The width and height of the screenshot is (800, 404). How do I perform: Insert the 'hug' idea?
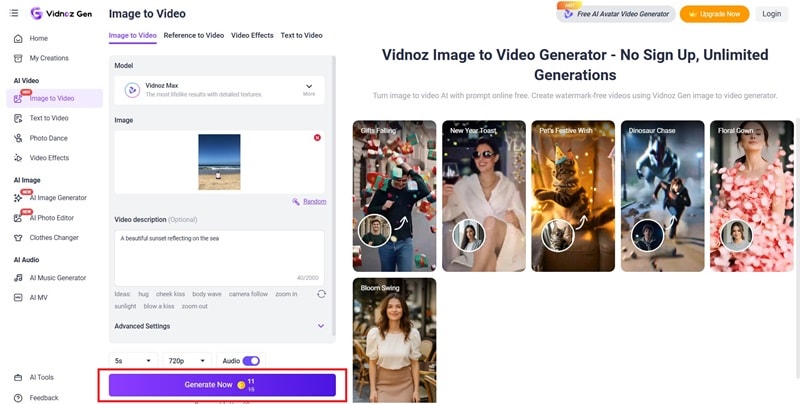click(143, 294)
